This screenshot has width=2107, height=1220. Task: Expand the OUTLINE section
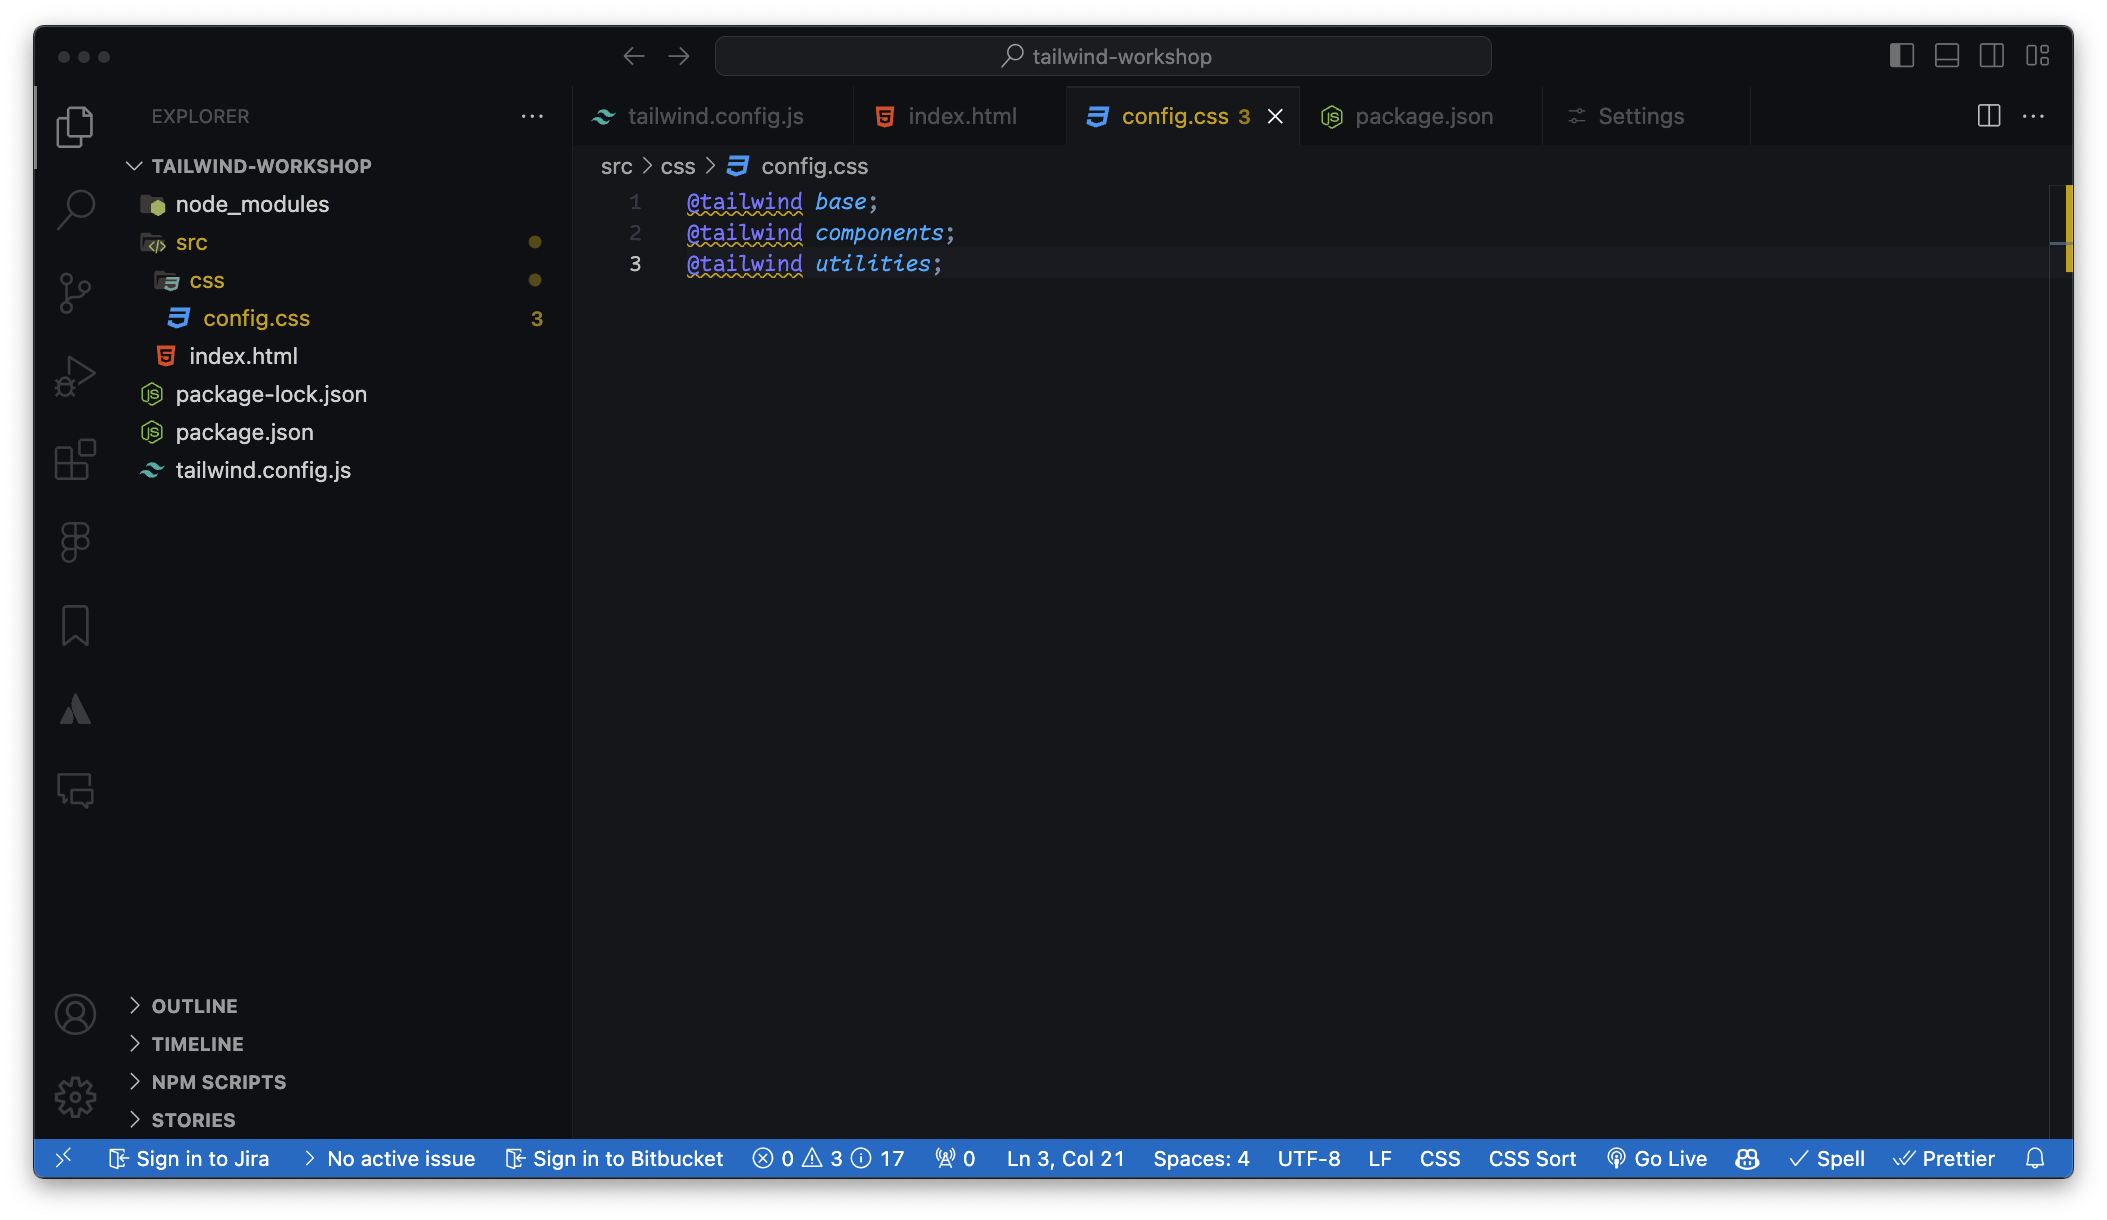tap(194, 1006)
